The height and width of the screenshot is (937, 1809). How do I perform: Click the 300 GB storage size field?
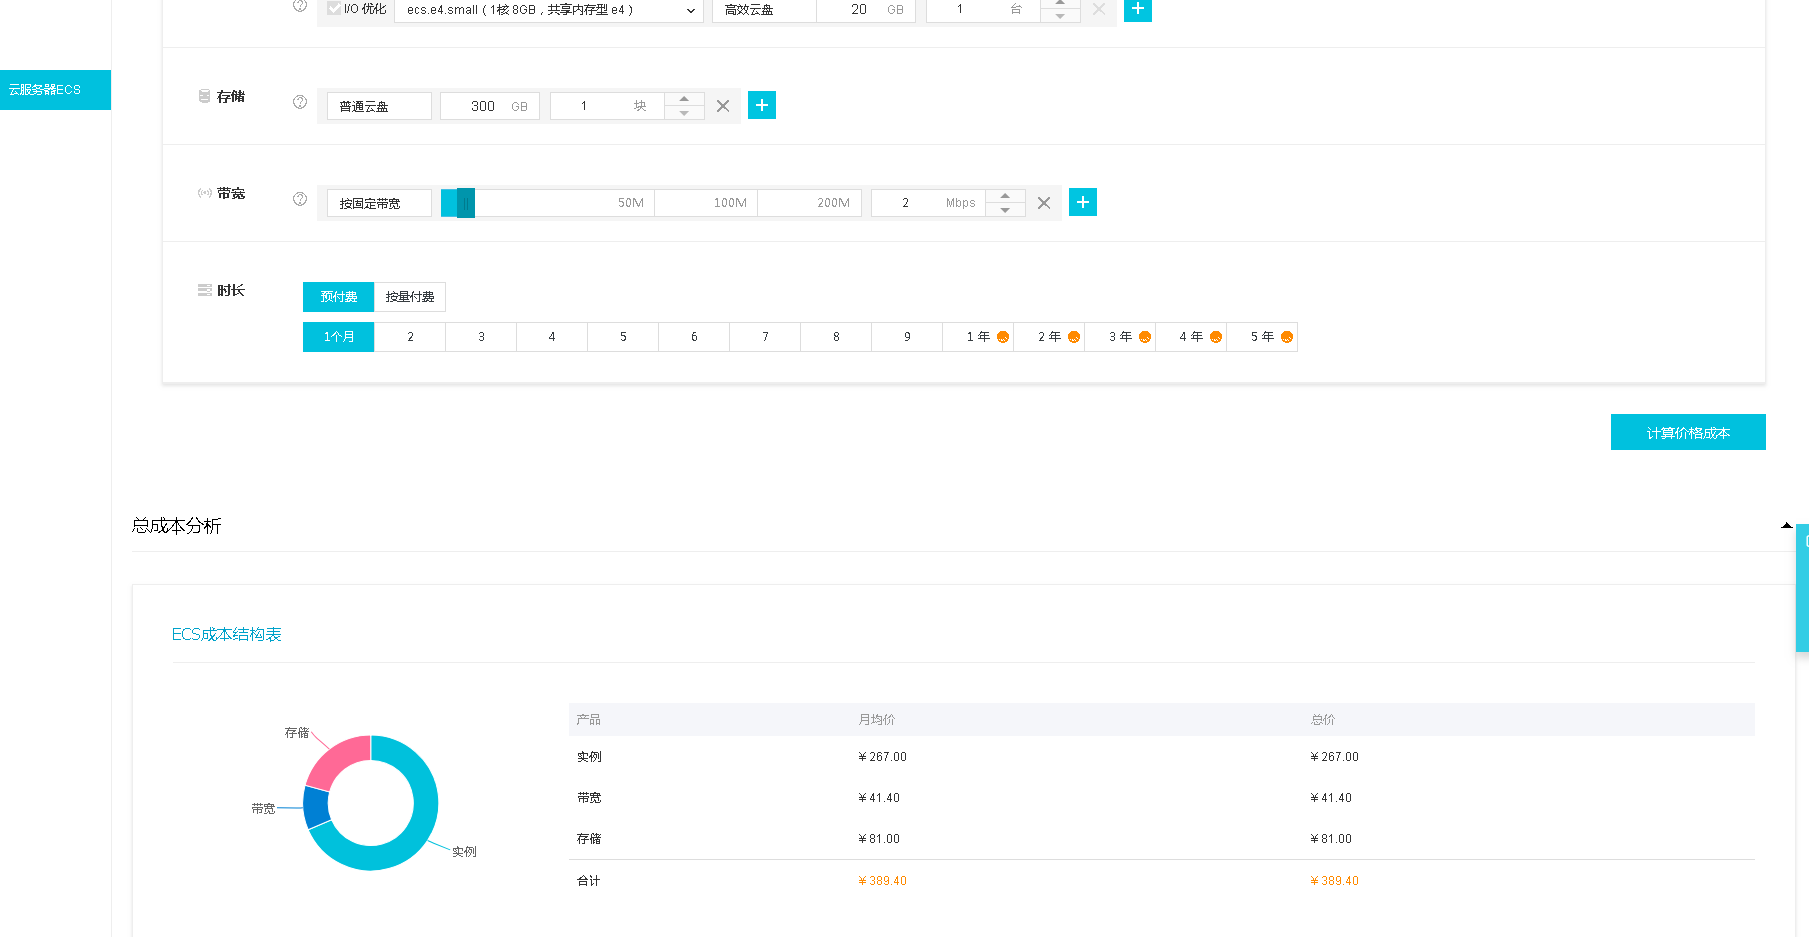coord(490,106)
